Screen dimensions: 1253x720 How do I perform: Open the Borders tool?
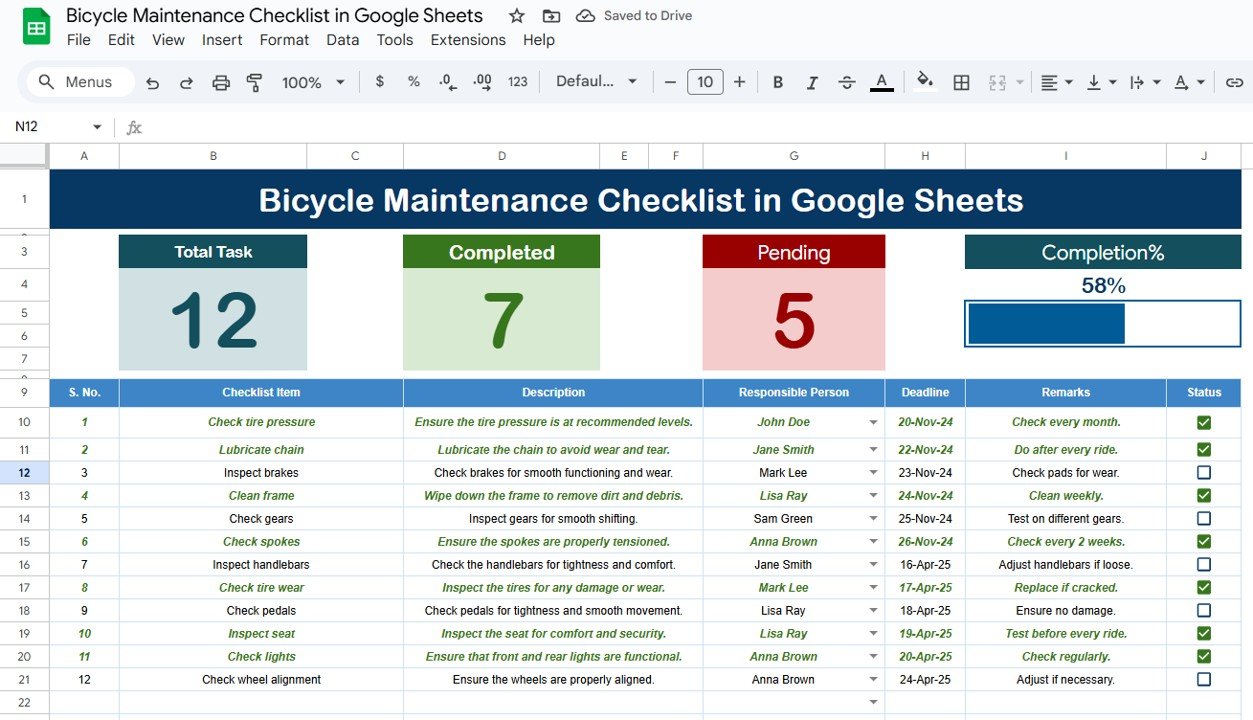pos(961,82)
